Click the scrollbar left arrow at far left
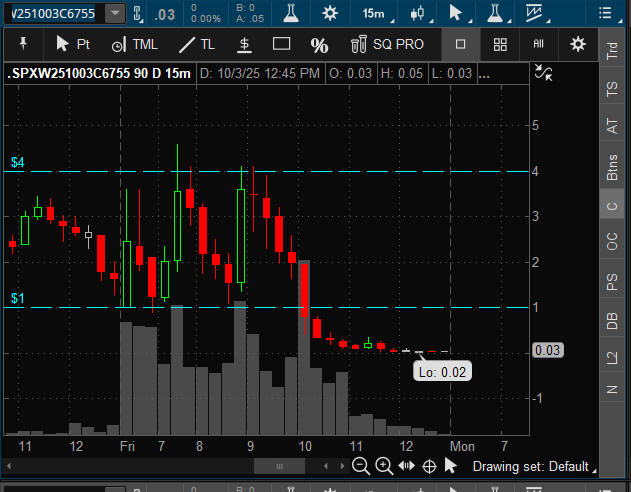 pos(9,467)
